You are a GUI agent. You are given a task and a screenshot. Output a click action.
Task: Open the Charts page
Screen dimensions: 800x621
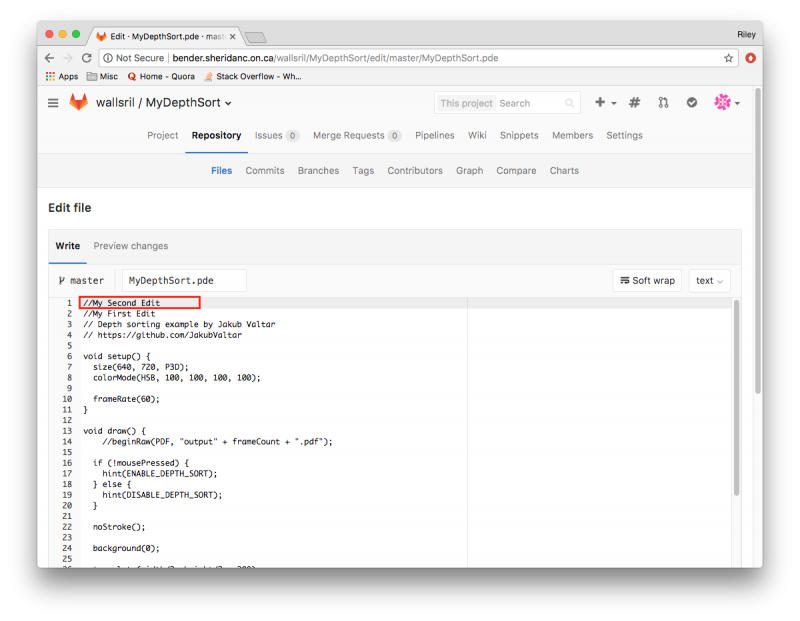click(564, 170)
